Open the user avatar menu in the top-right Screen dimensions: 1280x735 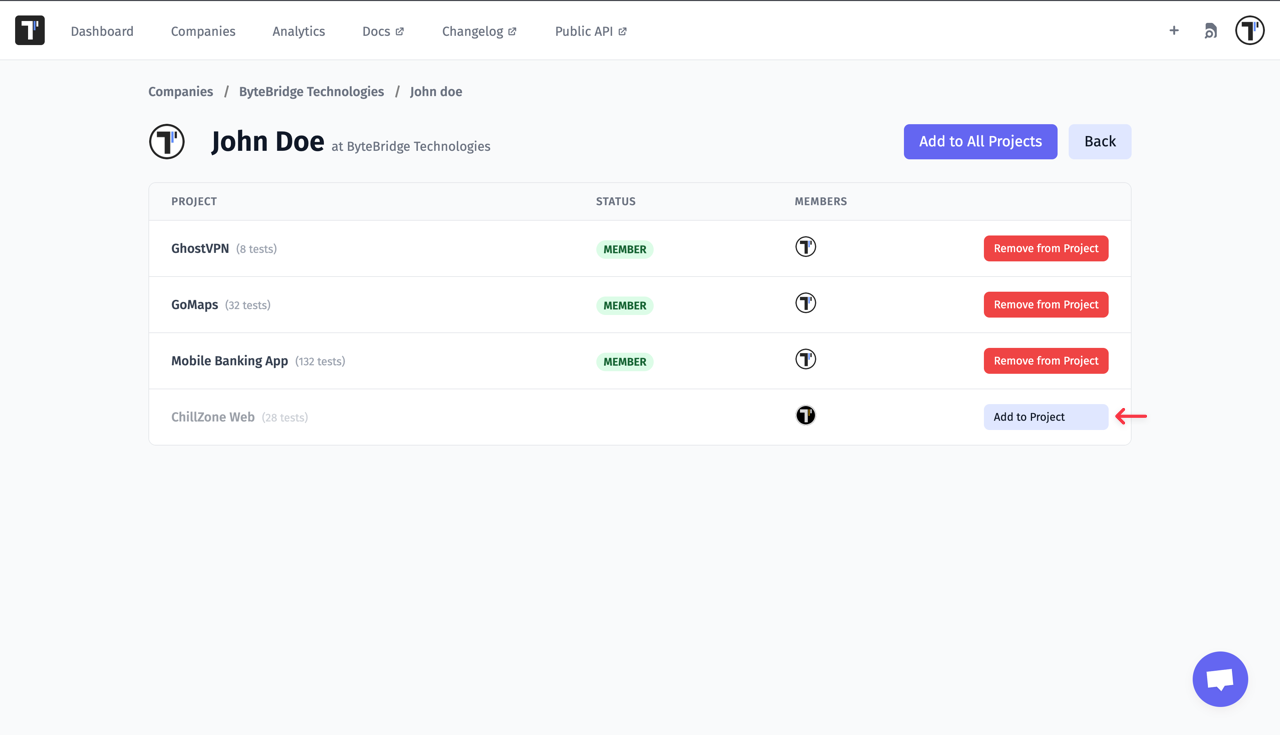click(x=1249, y=30)
